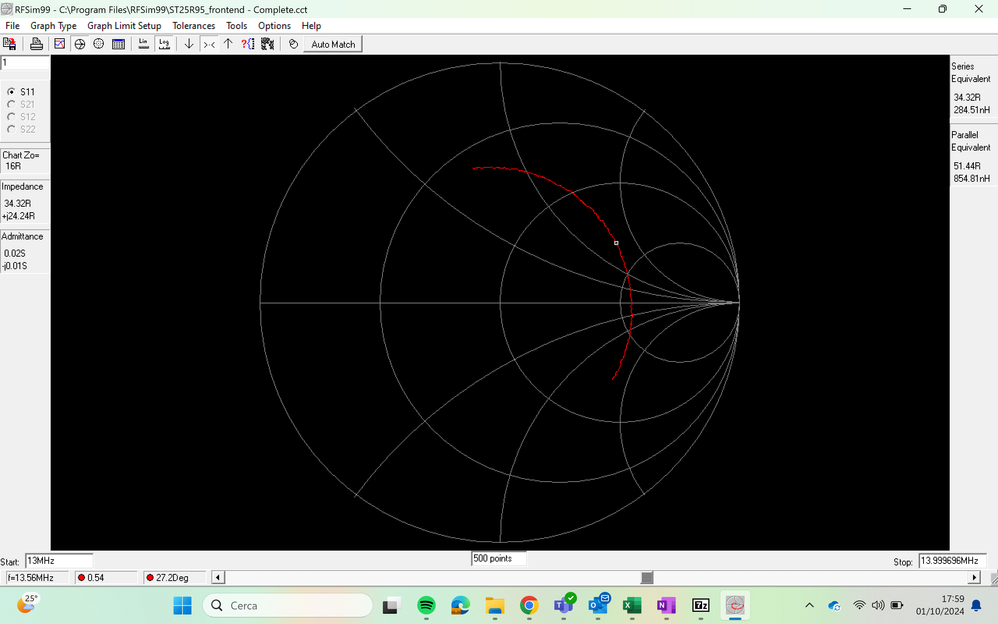Screen dimensions: 998x624
Task: Click the printer icon in the toolbar
Action: (x=36, y=44)
